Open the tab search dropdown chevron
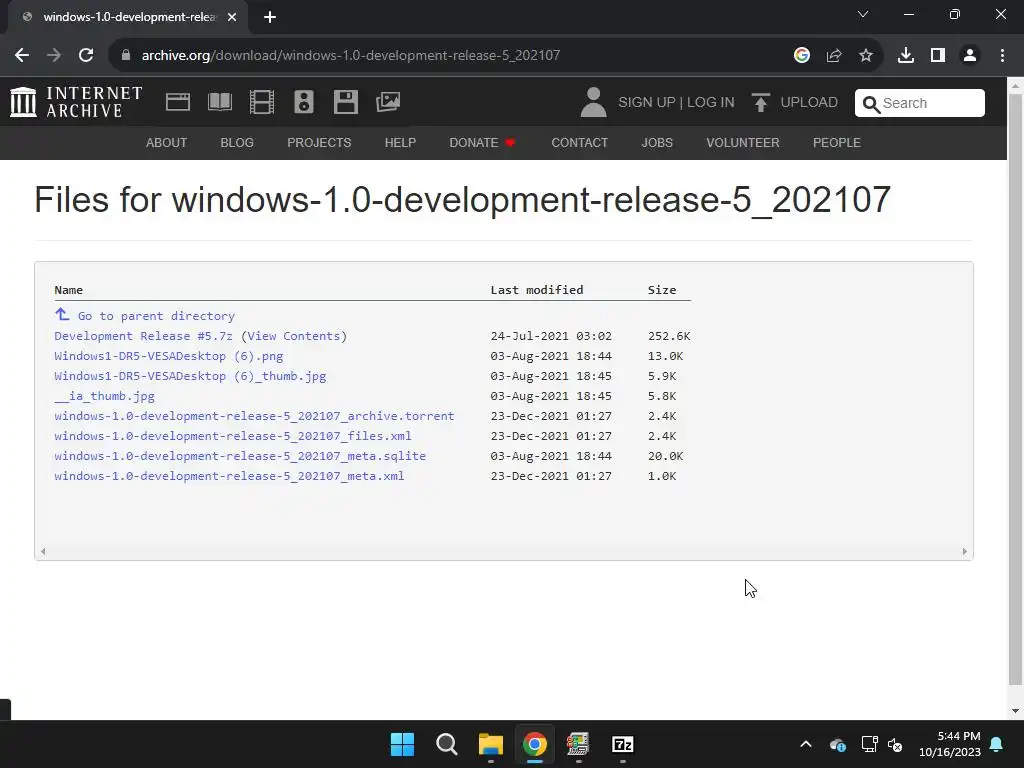Viewport: 1024px width, 768px height. pyautogui.click(x=863, y=14)
